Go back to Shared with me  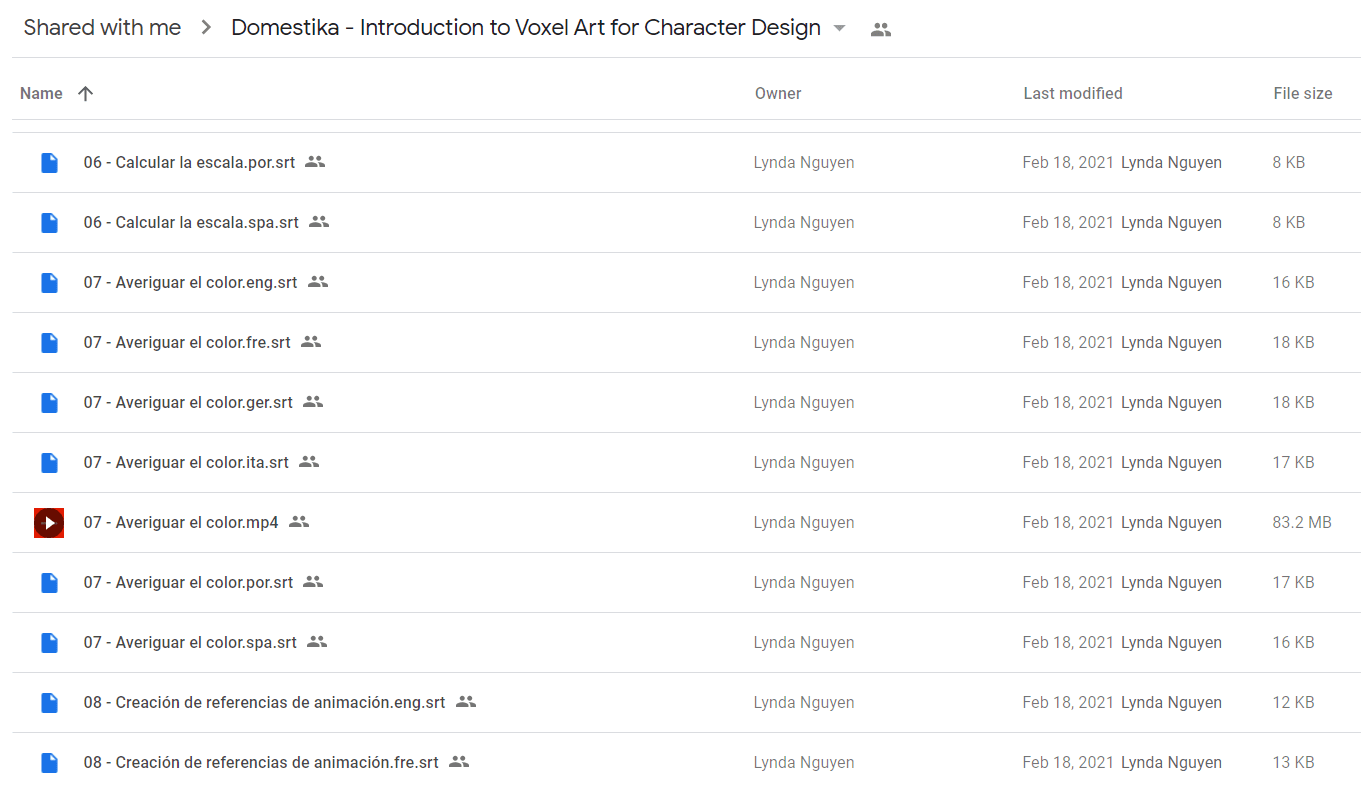[102, 28]
